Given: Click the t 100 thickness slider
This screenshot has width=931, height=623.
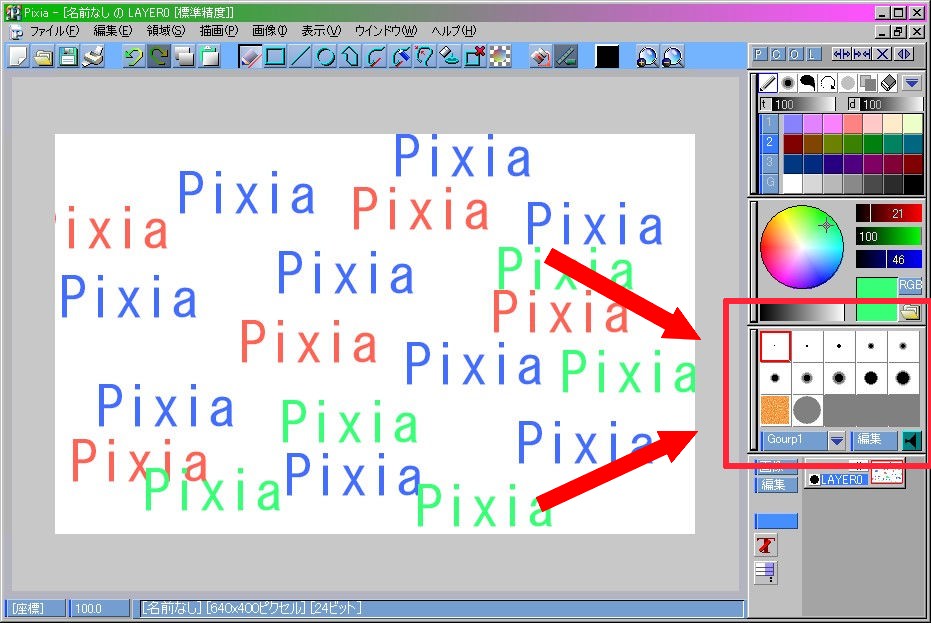Looking at the screenshot, I should (x=797, y=105).
